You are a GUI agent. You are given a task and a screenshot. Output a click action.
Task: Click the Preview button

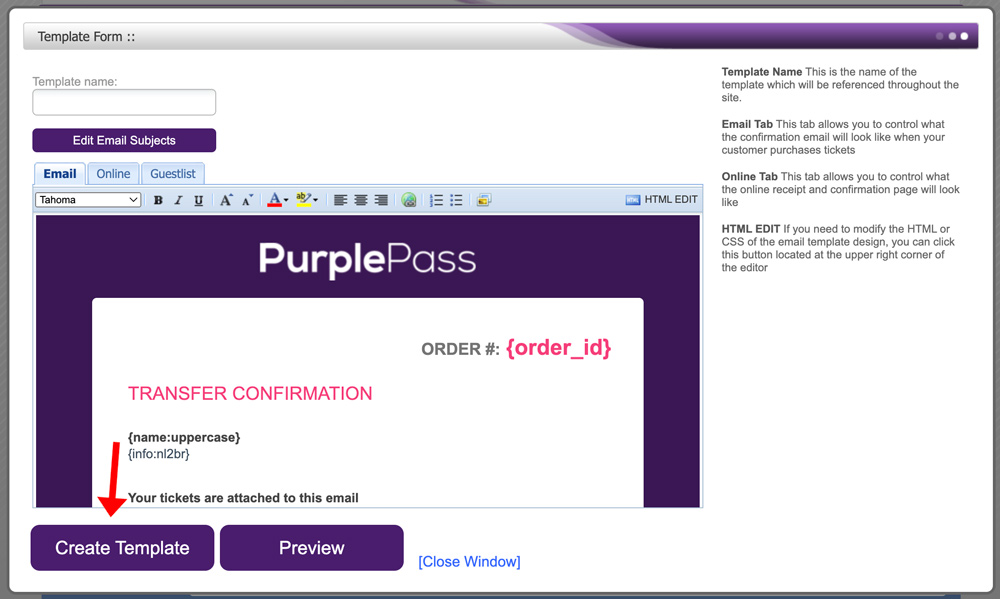pyautogui.click(x=312, y=547)
